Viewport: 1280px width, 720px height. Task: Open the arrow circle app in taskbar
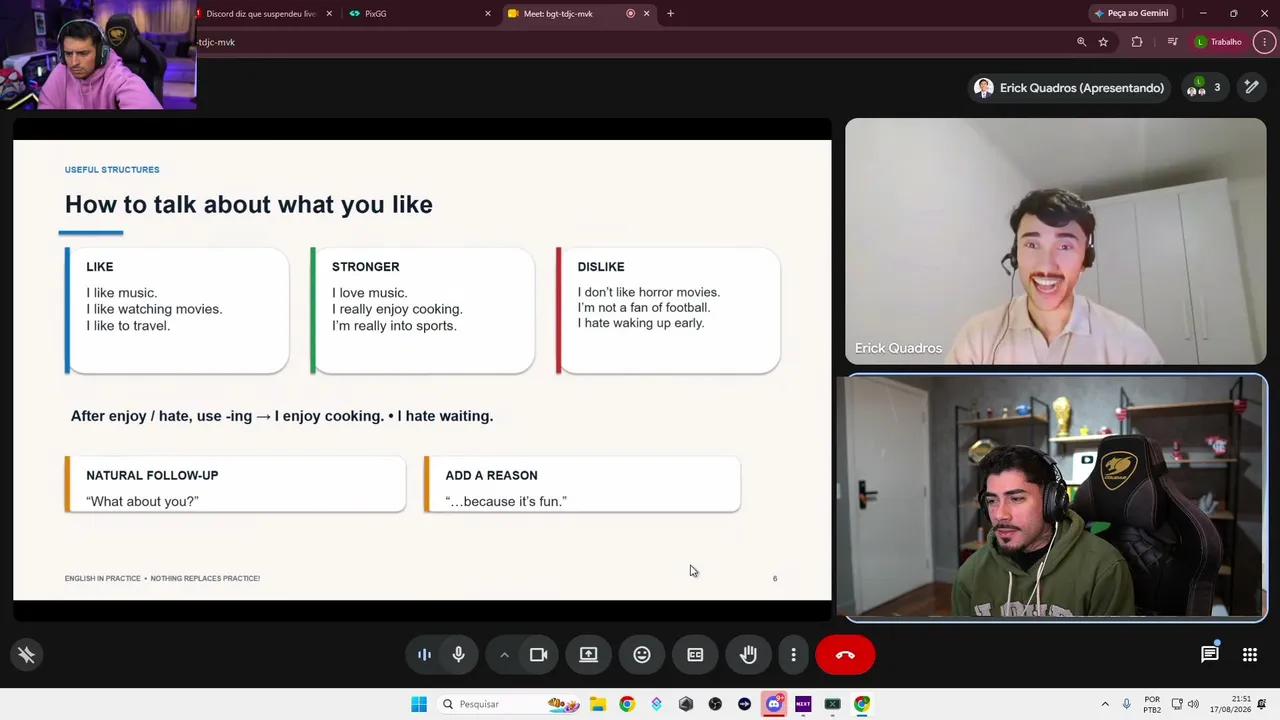pos(744,704)
